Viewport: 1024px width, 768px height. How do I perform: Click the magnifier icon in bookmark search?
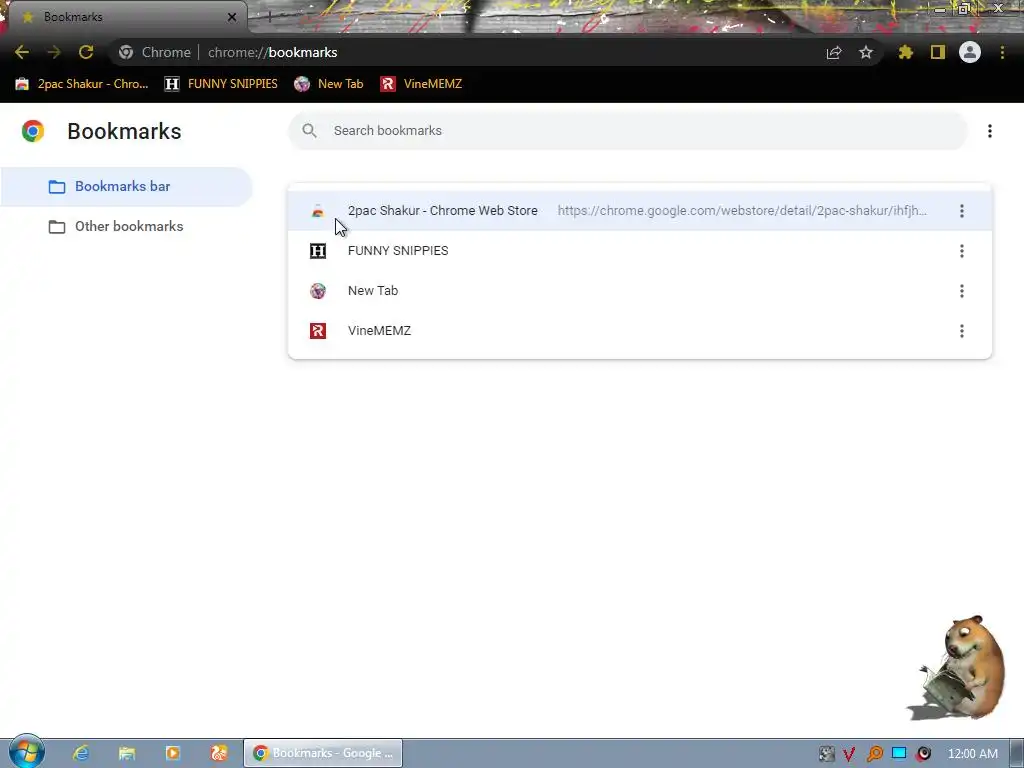point(310,131)
